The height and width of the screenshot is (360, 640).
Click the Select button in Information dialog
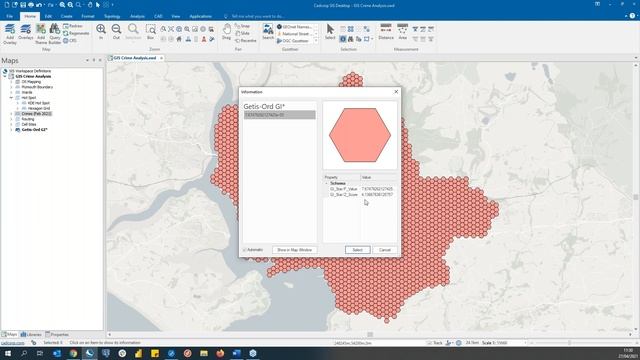(358, 250)
